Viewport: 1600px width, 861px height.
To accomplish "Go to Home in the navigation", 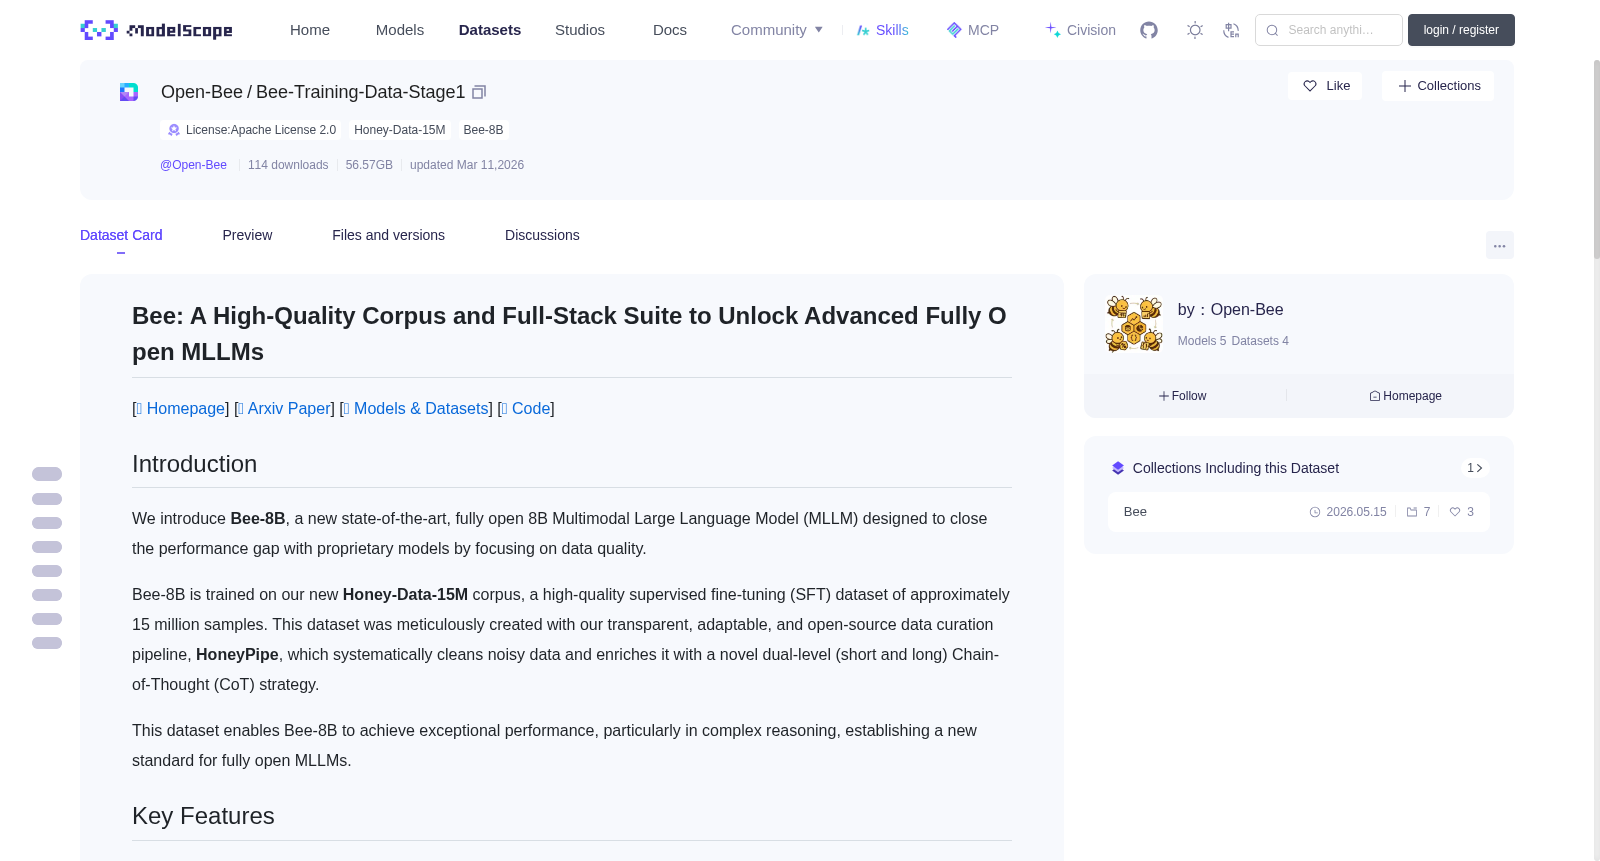I will pos(310,30).
